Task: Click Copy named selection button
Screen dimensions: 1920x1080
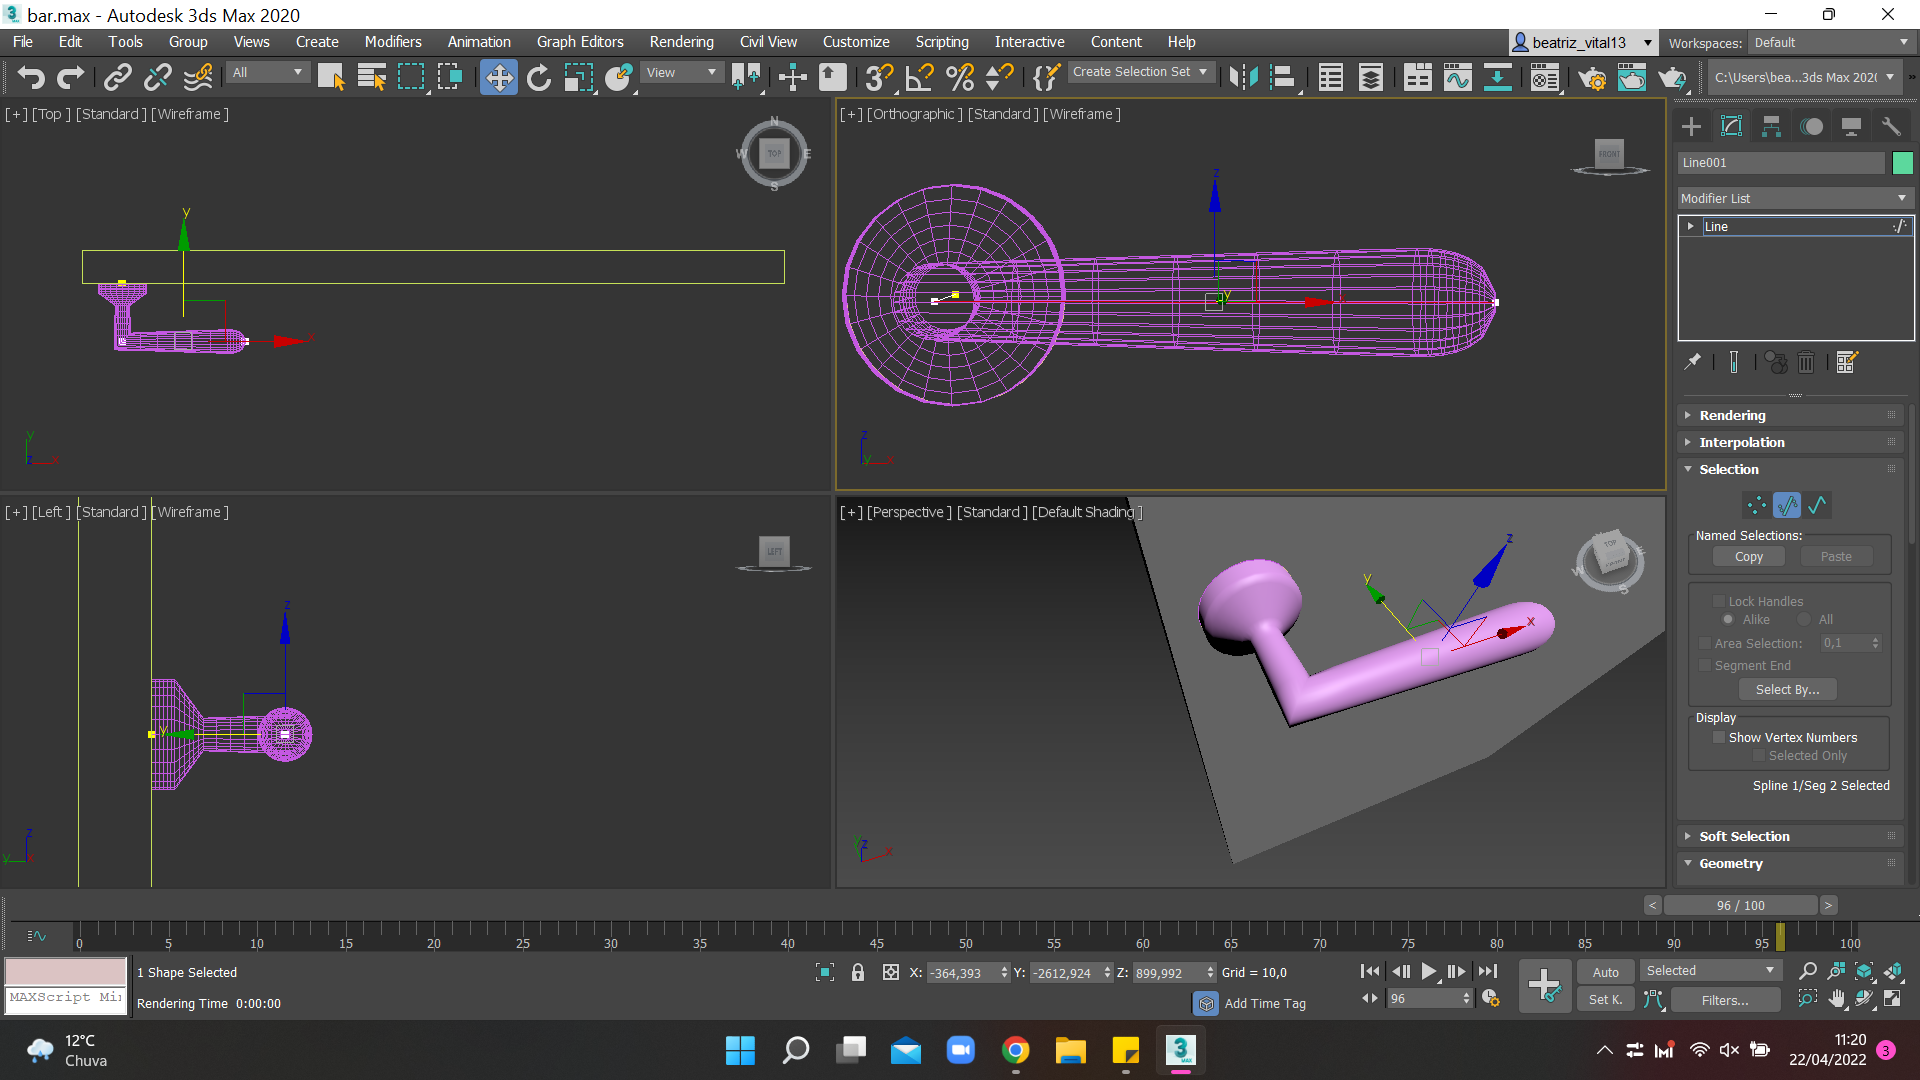Action: coord(1748,557)
